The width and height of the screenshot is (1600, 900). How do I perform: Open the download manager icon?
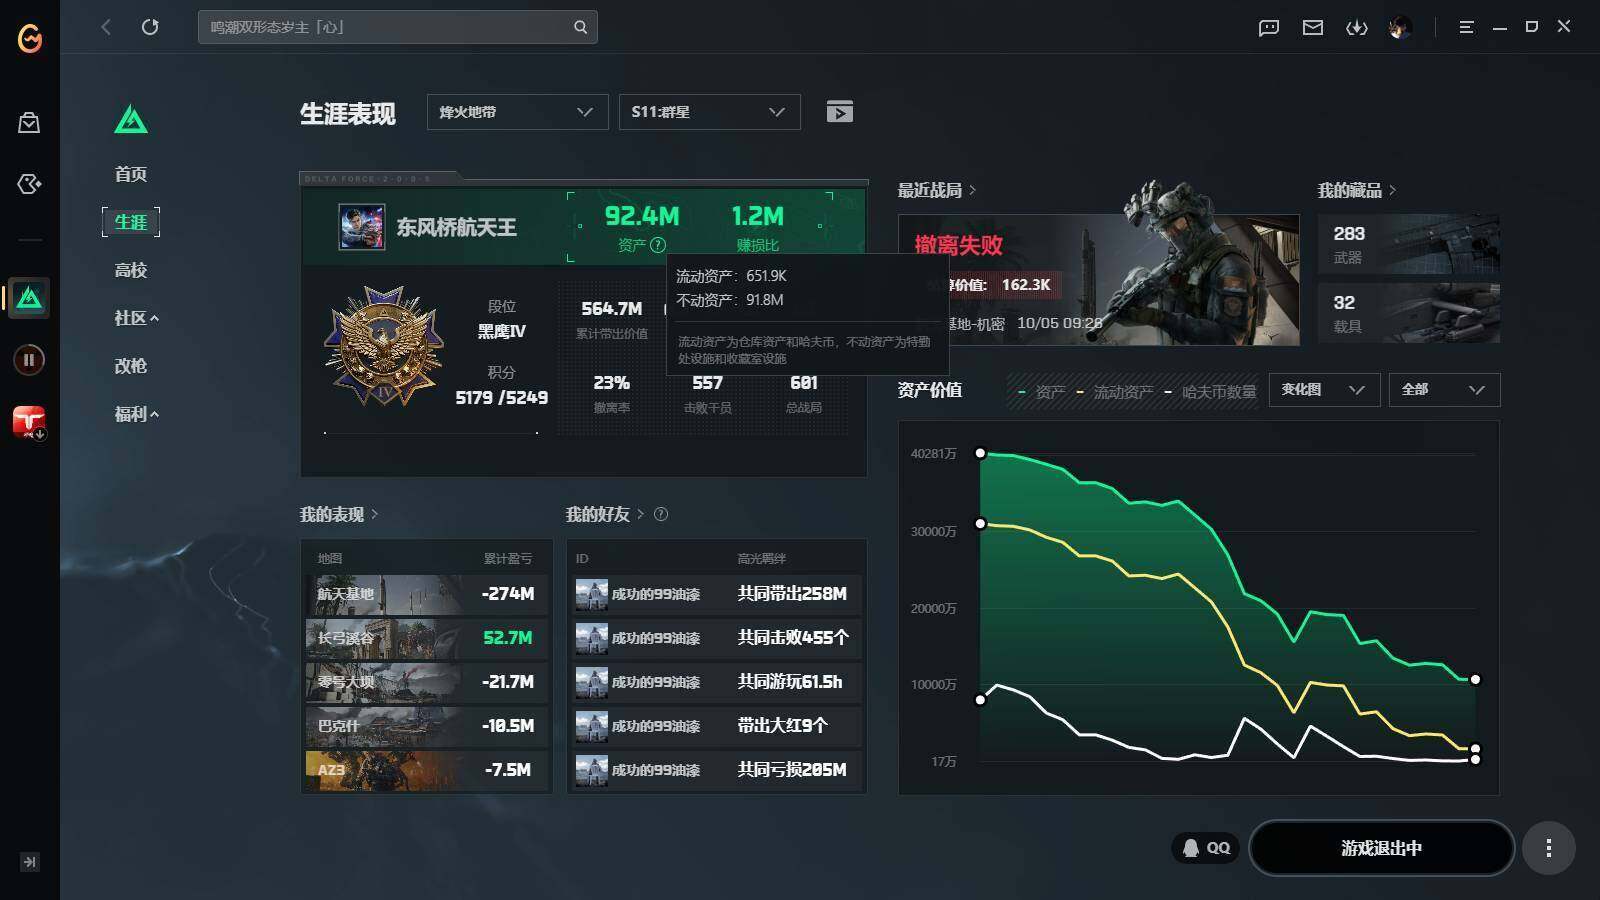click(x=1357, y=28)
